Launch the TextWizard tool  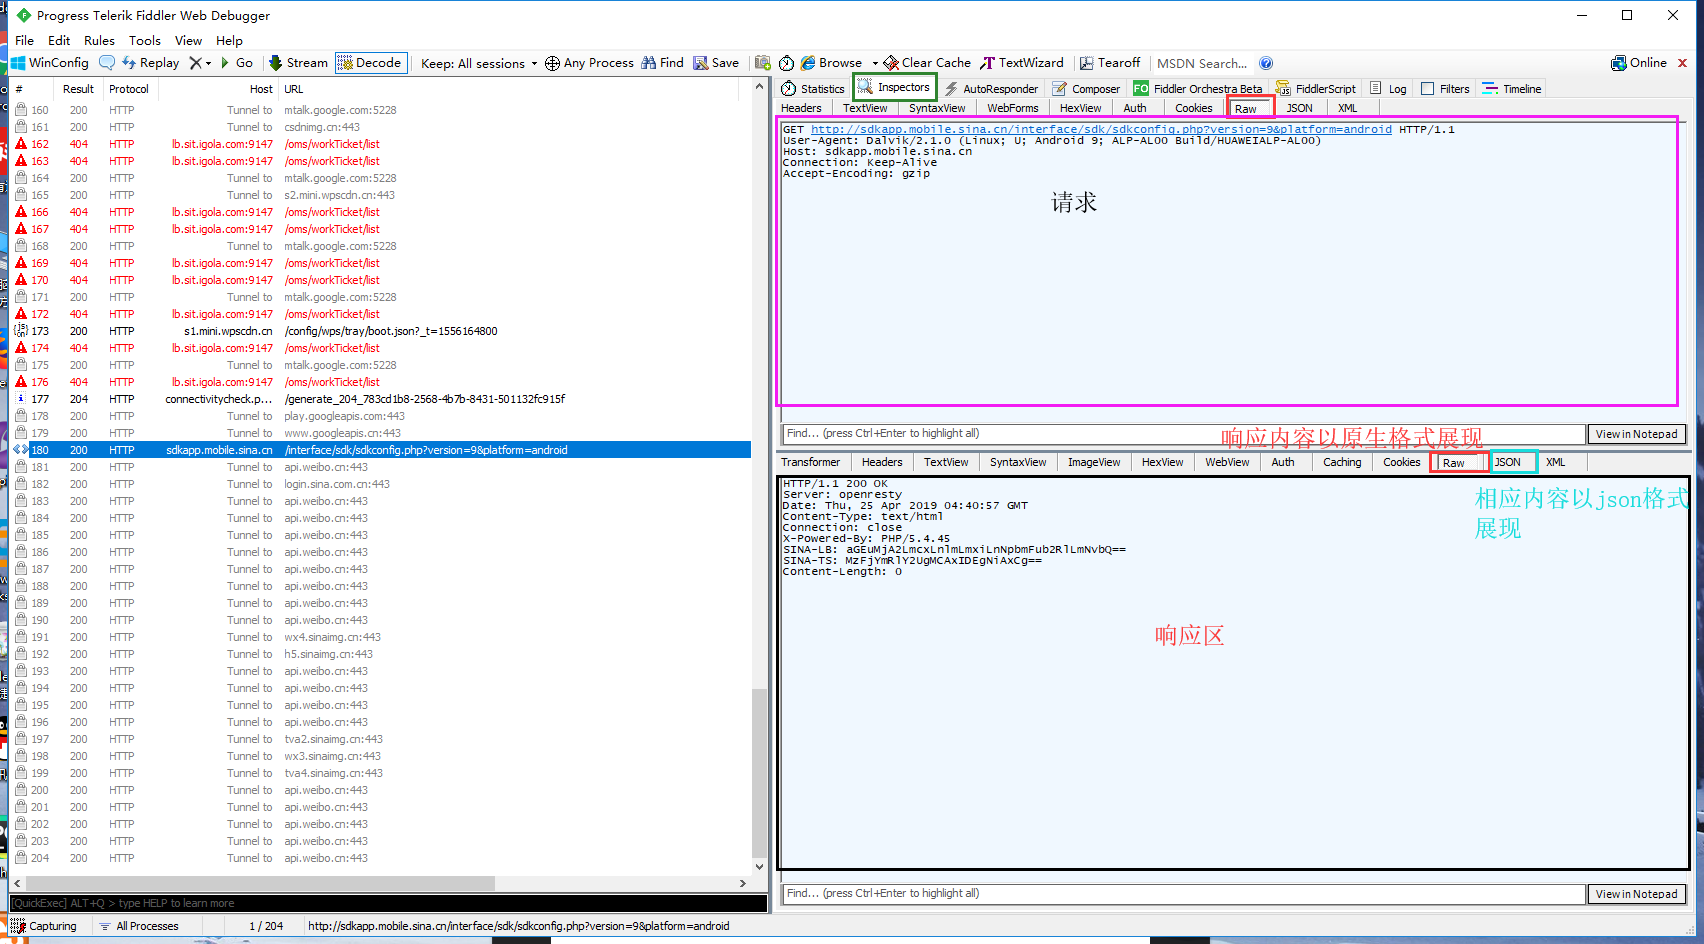pos(1023,62)
